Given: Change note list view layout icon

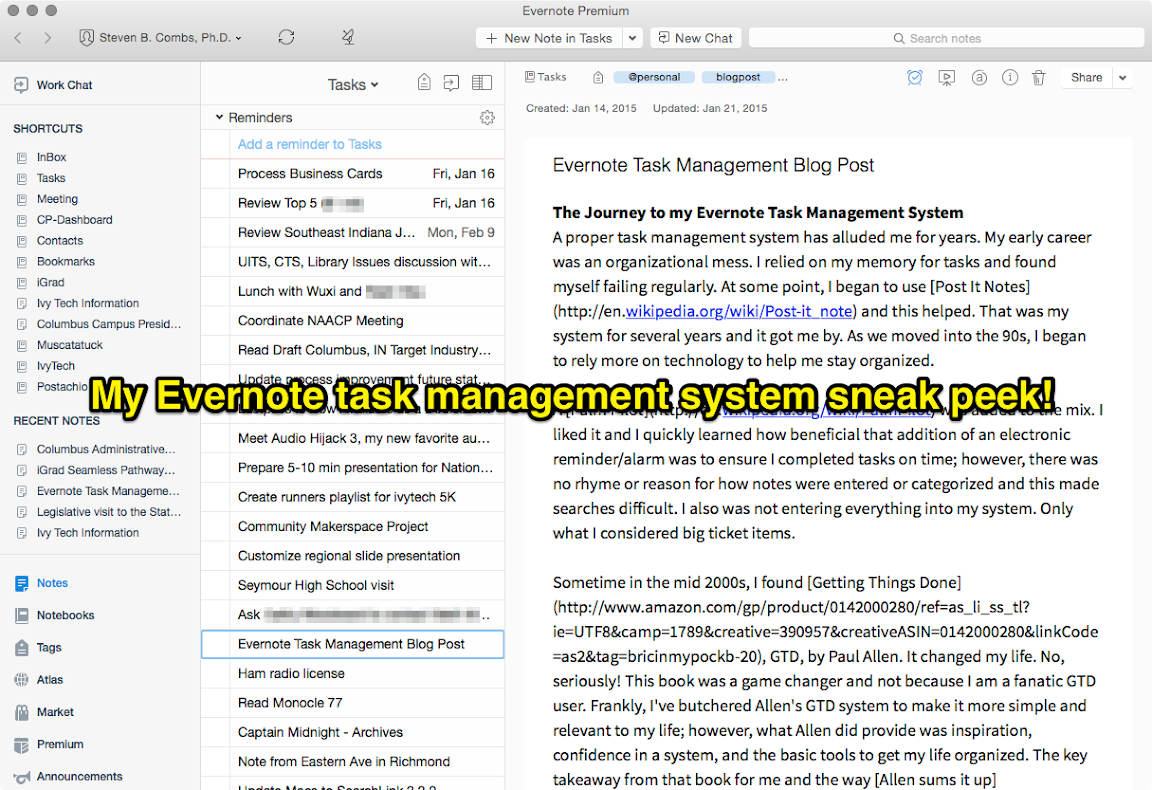Looking at the screenshot, I should (482, 83).
